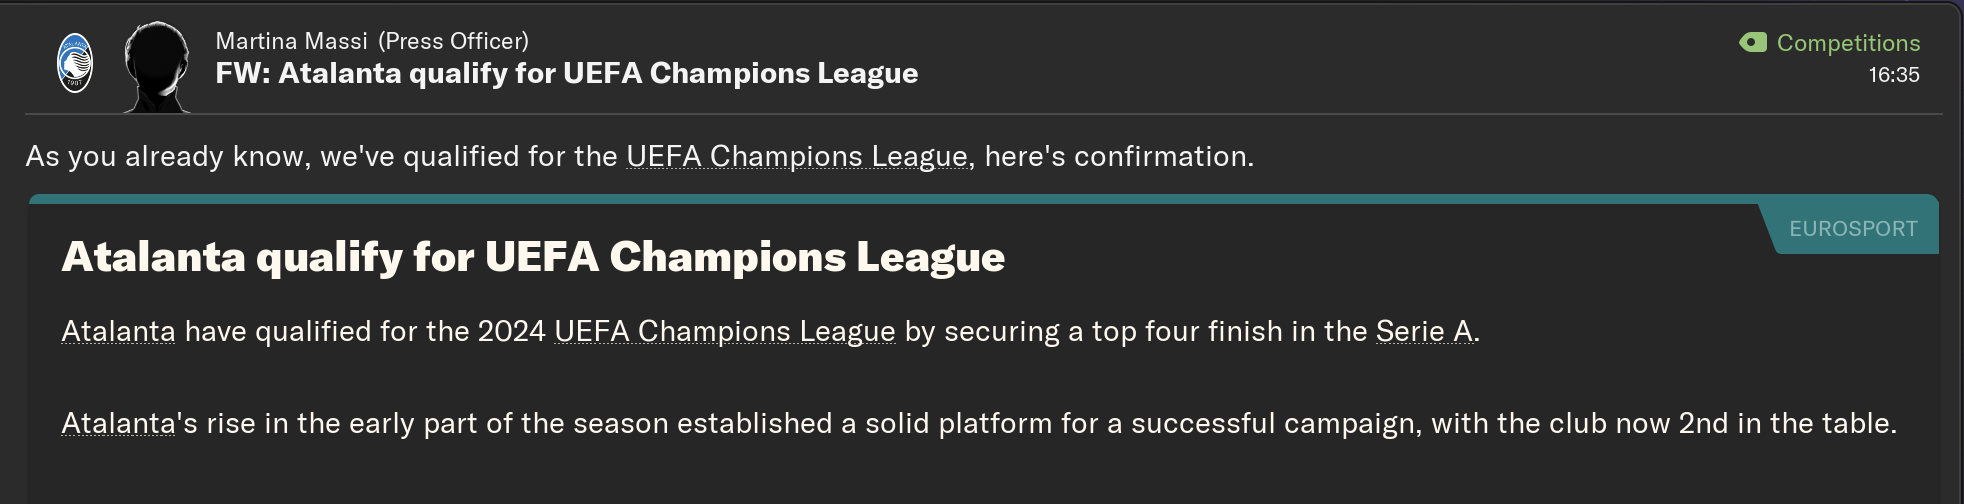The width and height of the screenshot is (1964, 504).
Task: Click the Atalanta club badge icon
Action: point(75,63)
